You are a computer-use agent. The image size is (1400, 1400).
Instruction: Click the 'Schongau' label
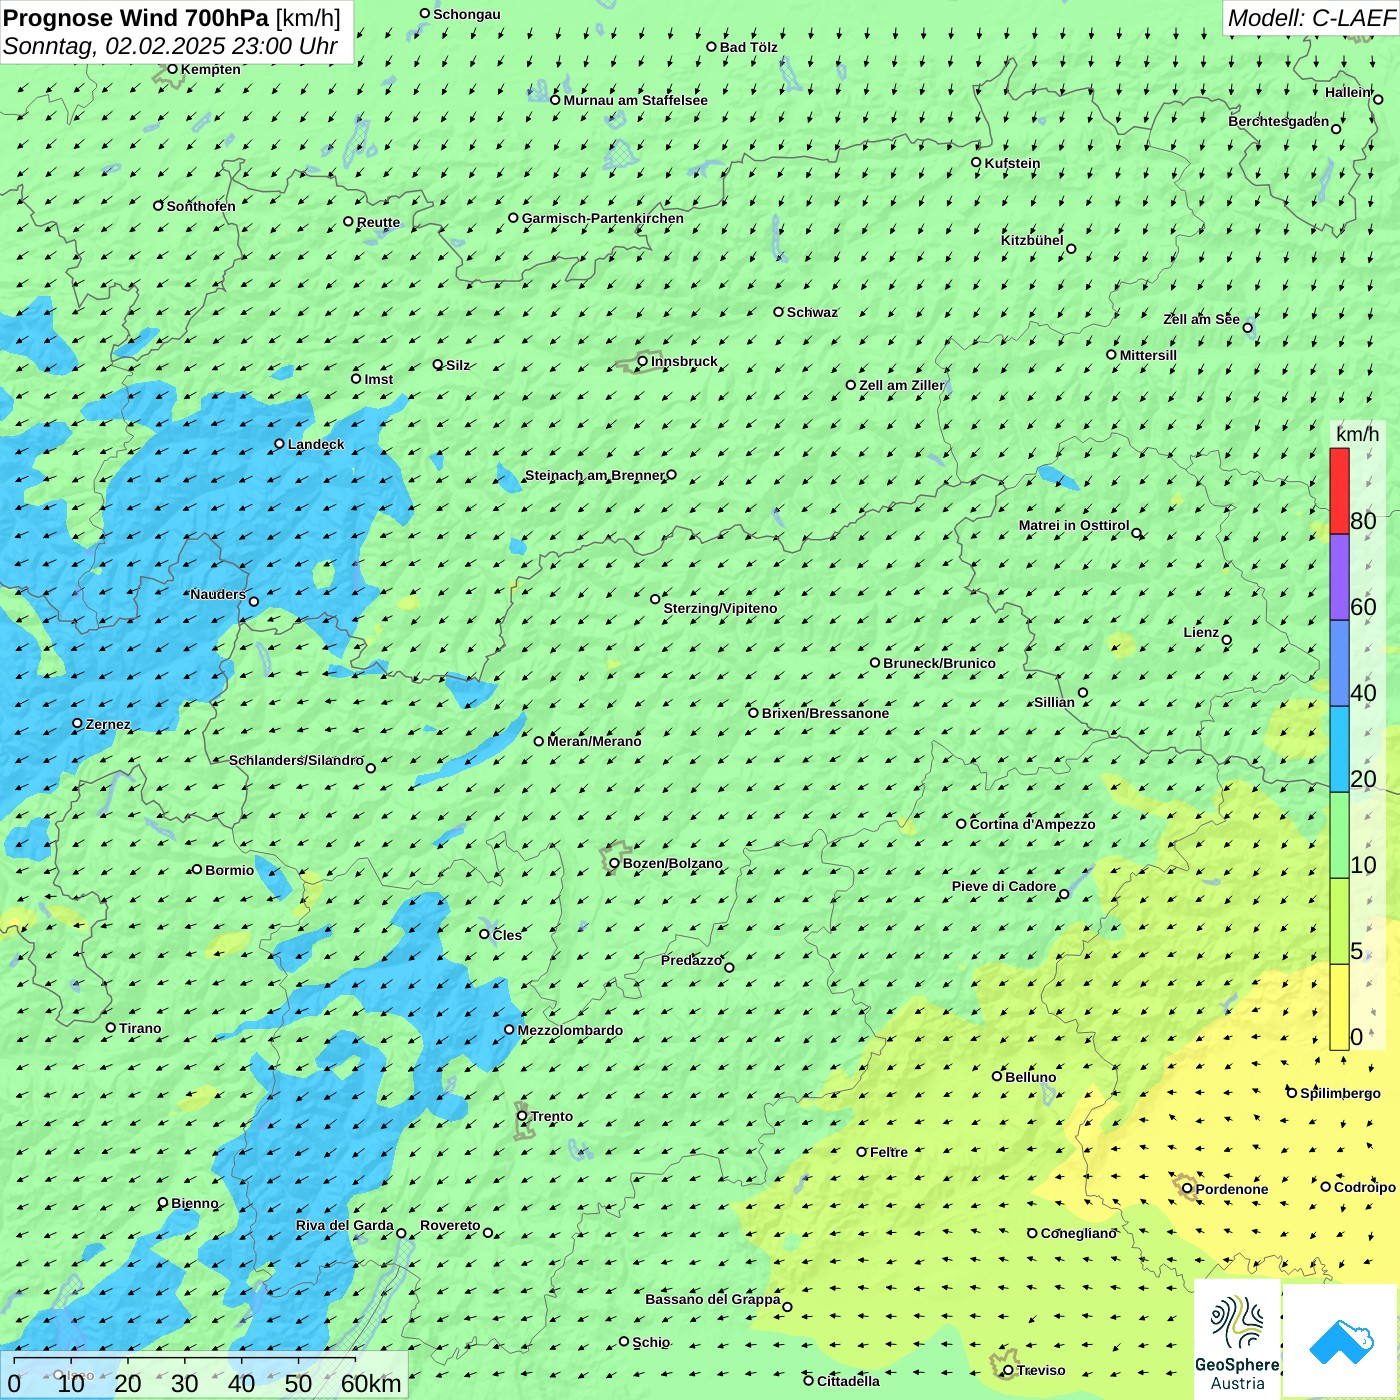(467, 14)
